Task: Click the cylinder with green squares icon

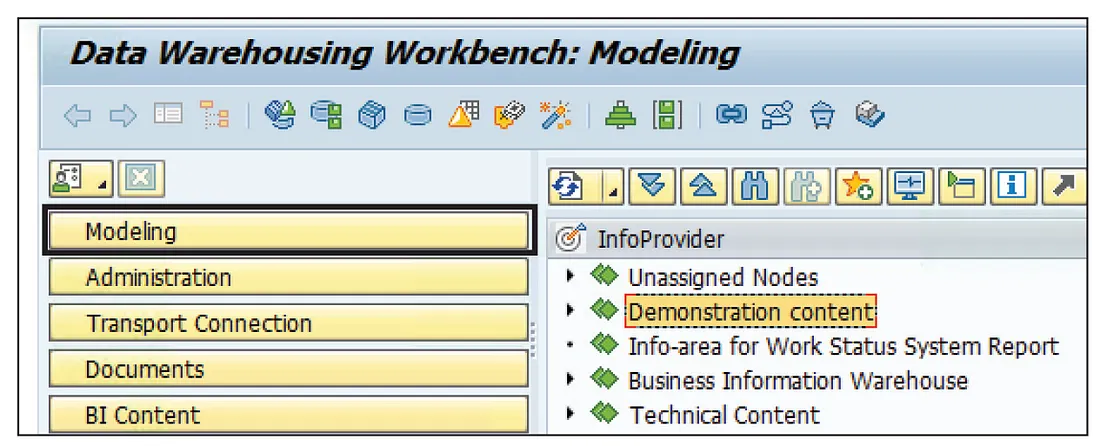Action: click(326, 115)
